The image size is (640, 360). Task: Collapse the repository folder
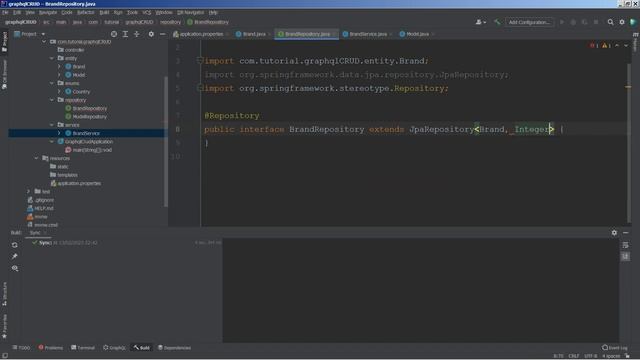coord(52,100)
